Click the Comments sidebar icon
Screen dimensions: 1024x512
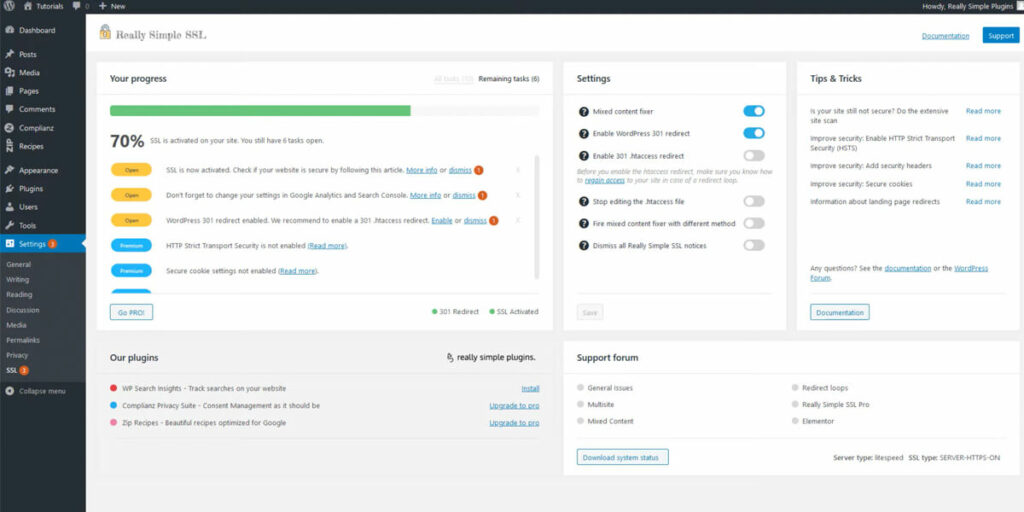pyautogui.click(x=10, y=109)
